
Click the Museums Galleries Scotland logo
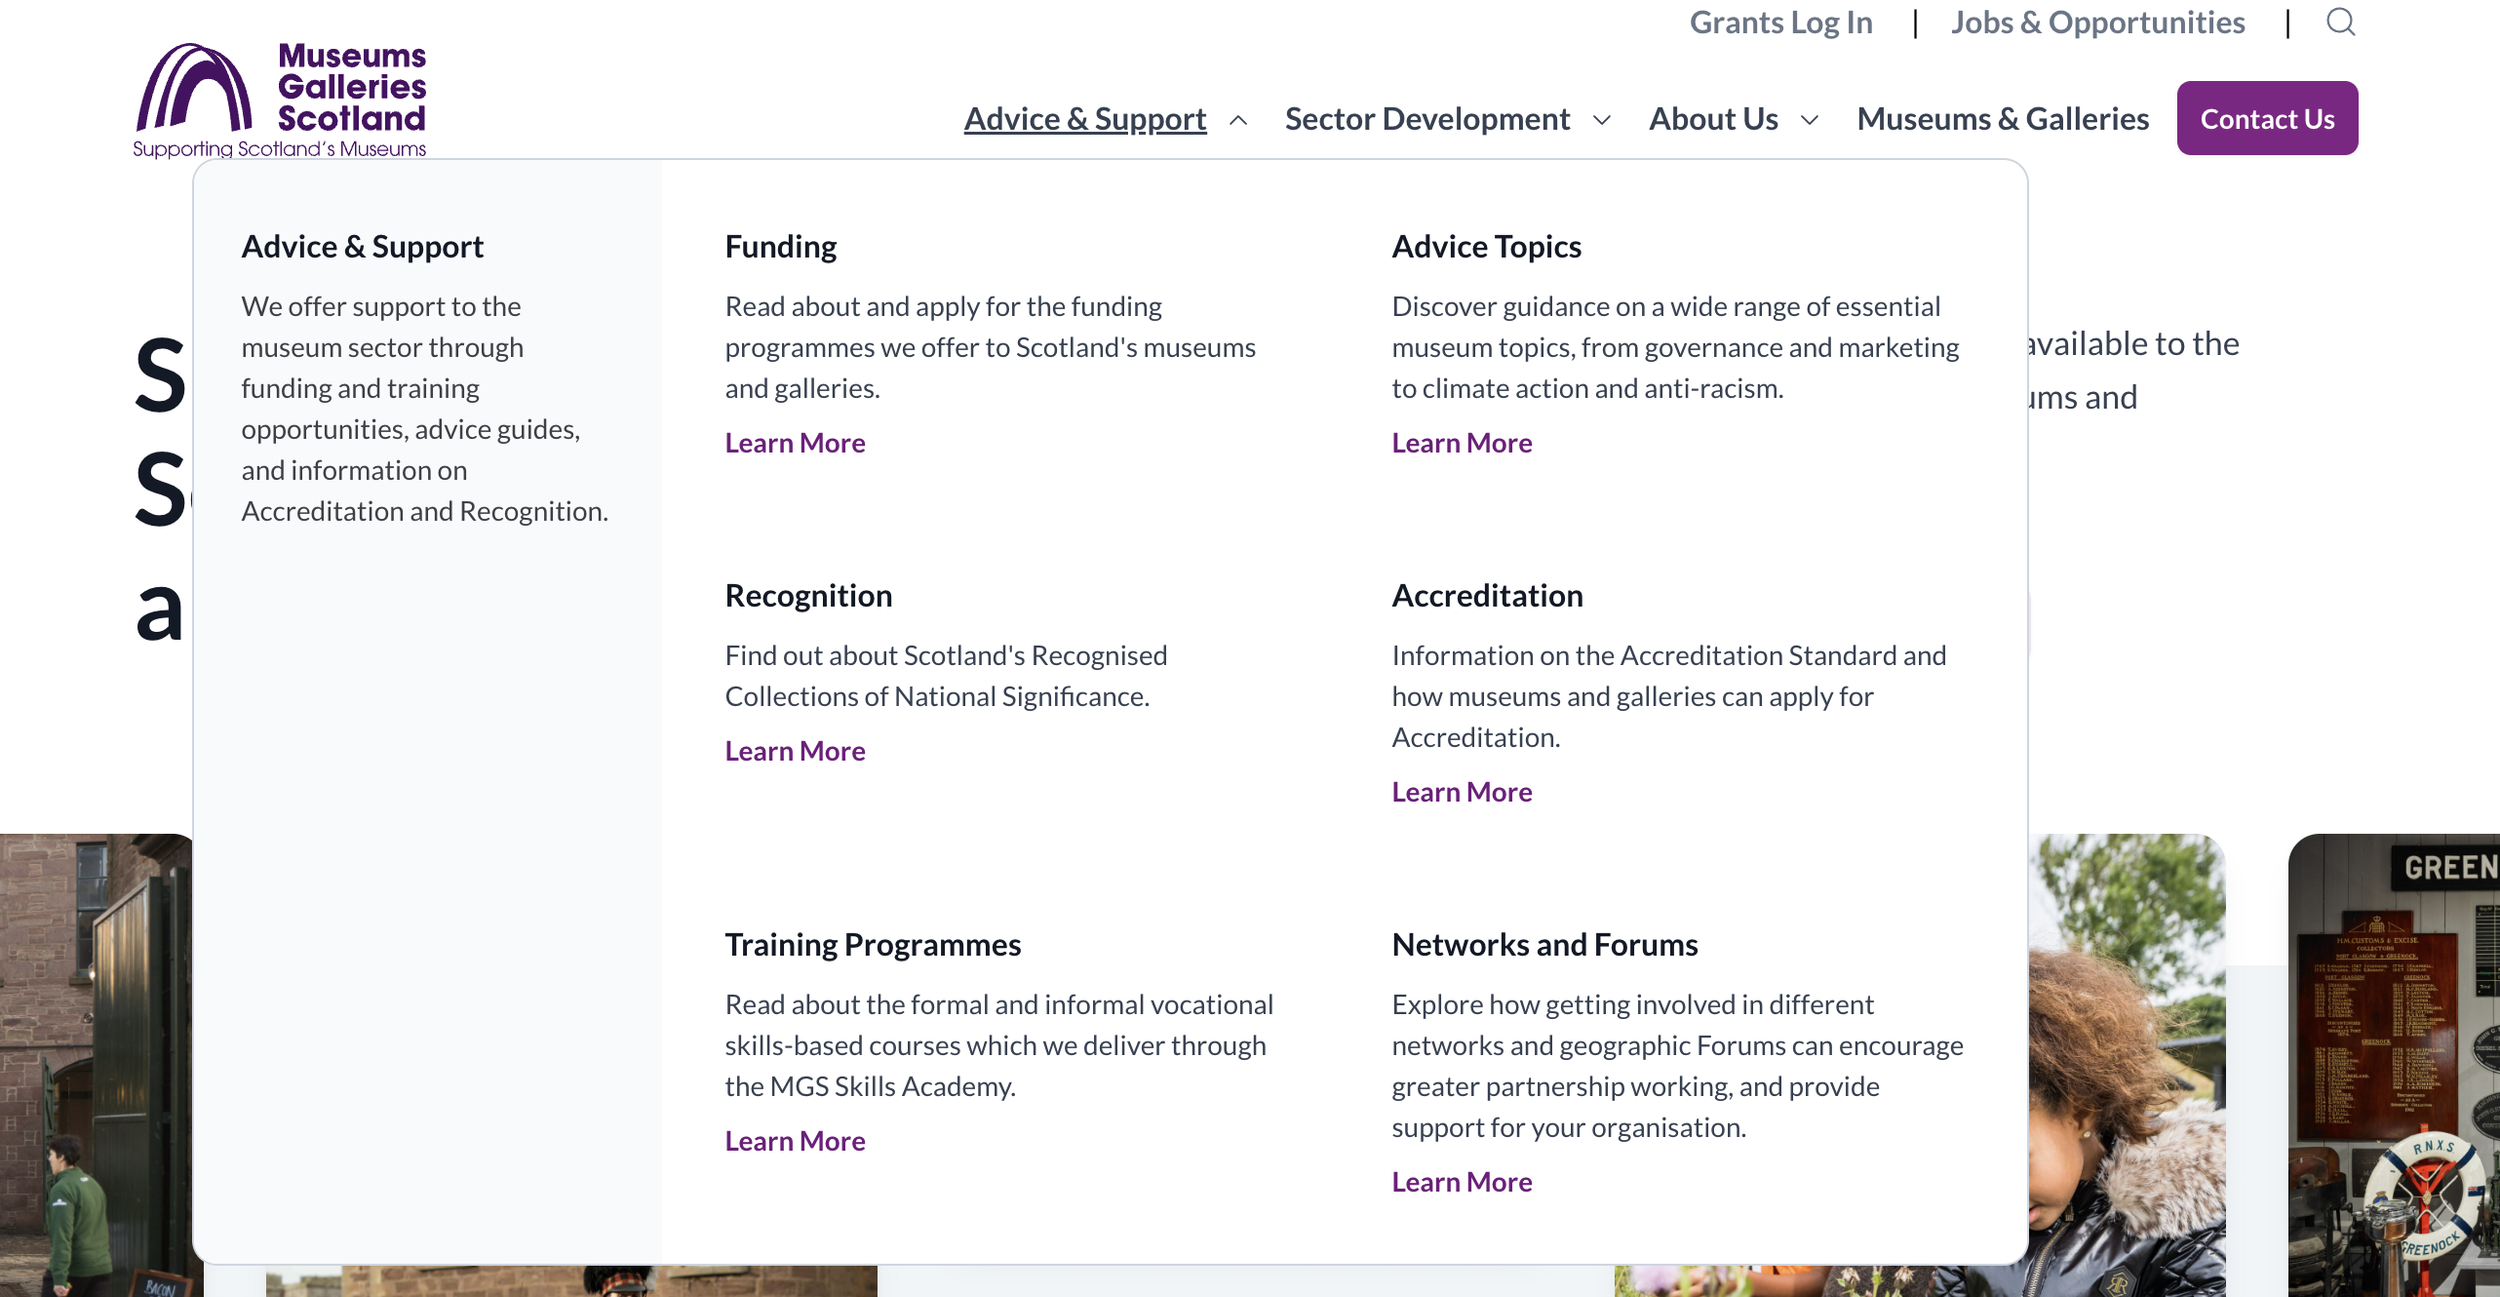click(280, 100)
